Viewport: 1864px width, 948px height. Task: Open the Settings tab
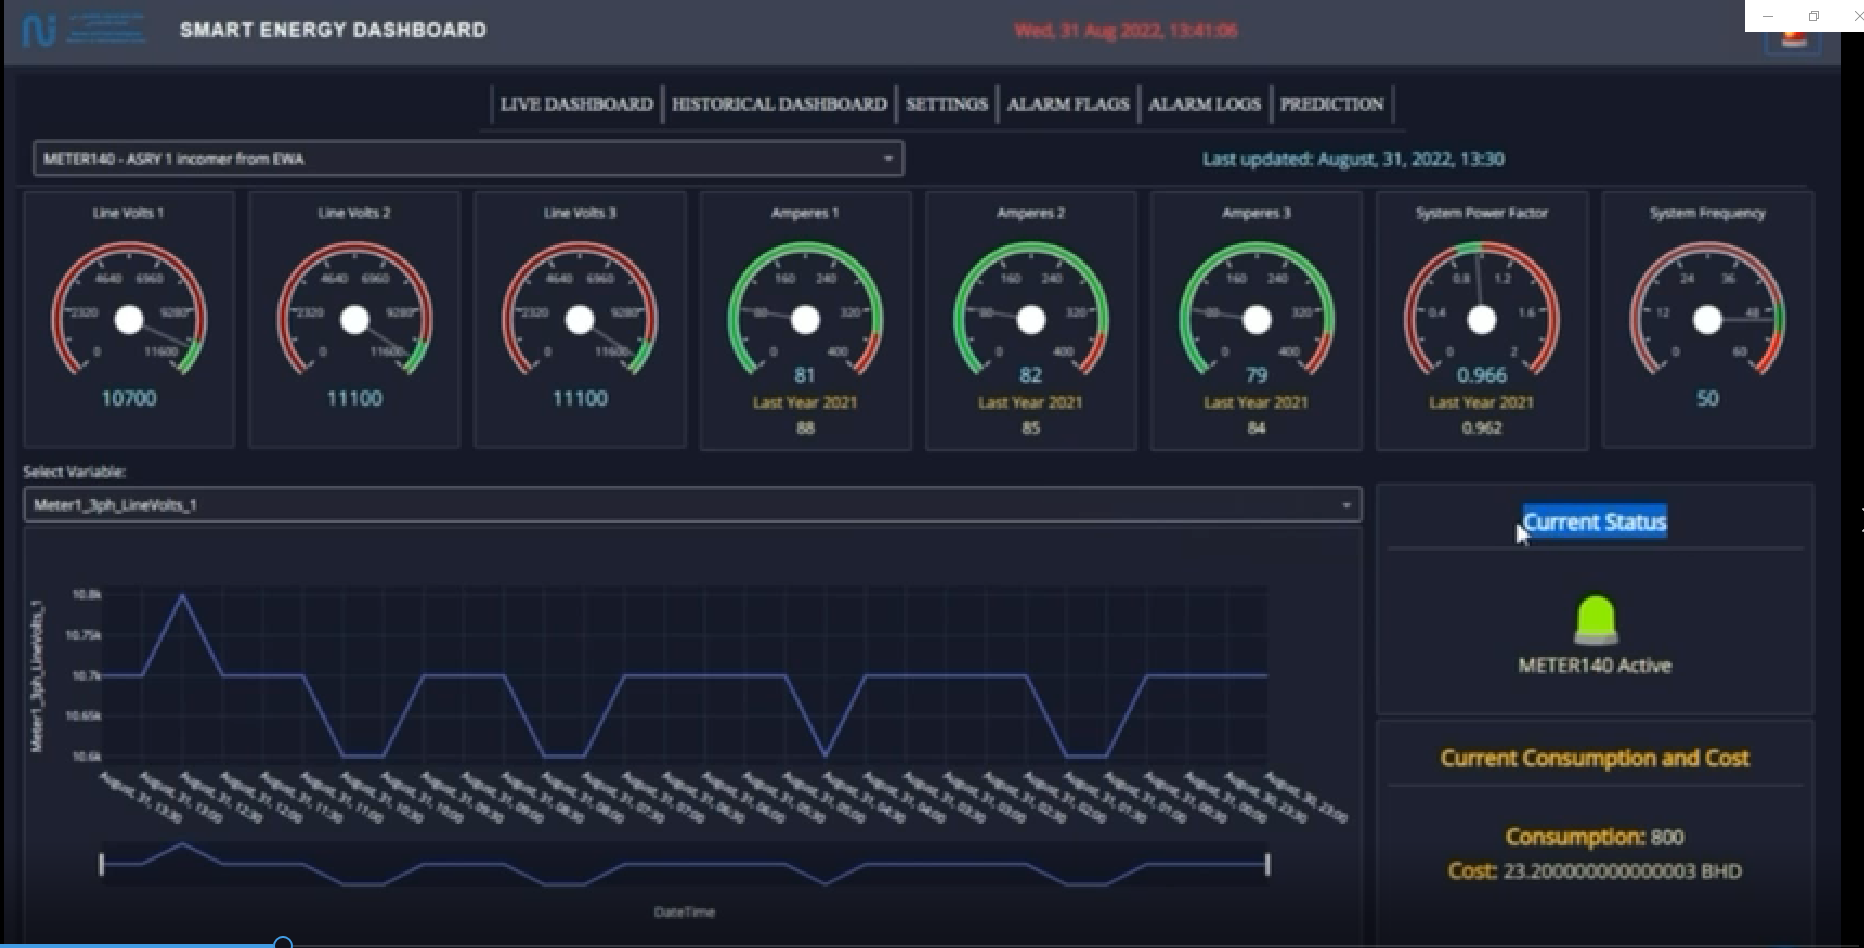coord(946,104)
